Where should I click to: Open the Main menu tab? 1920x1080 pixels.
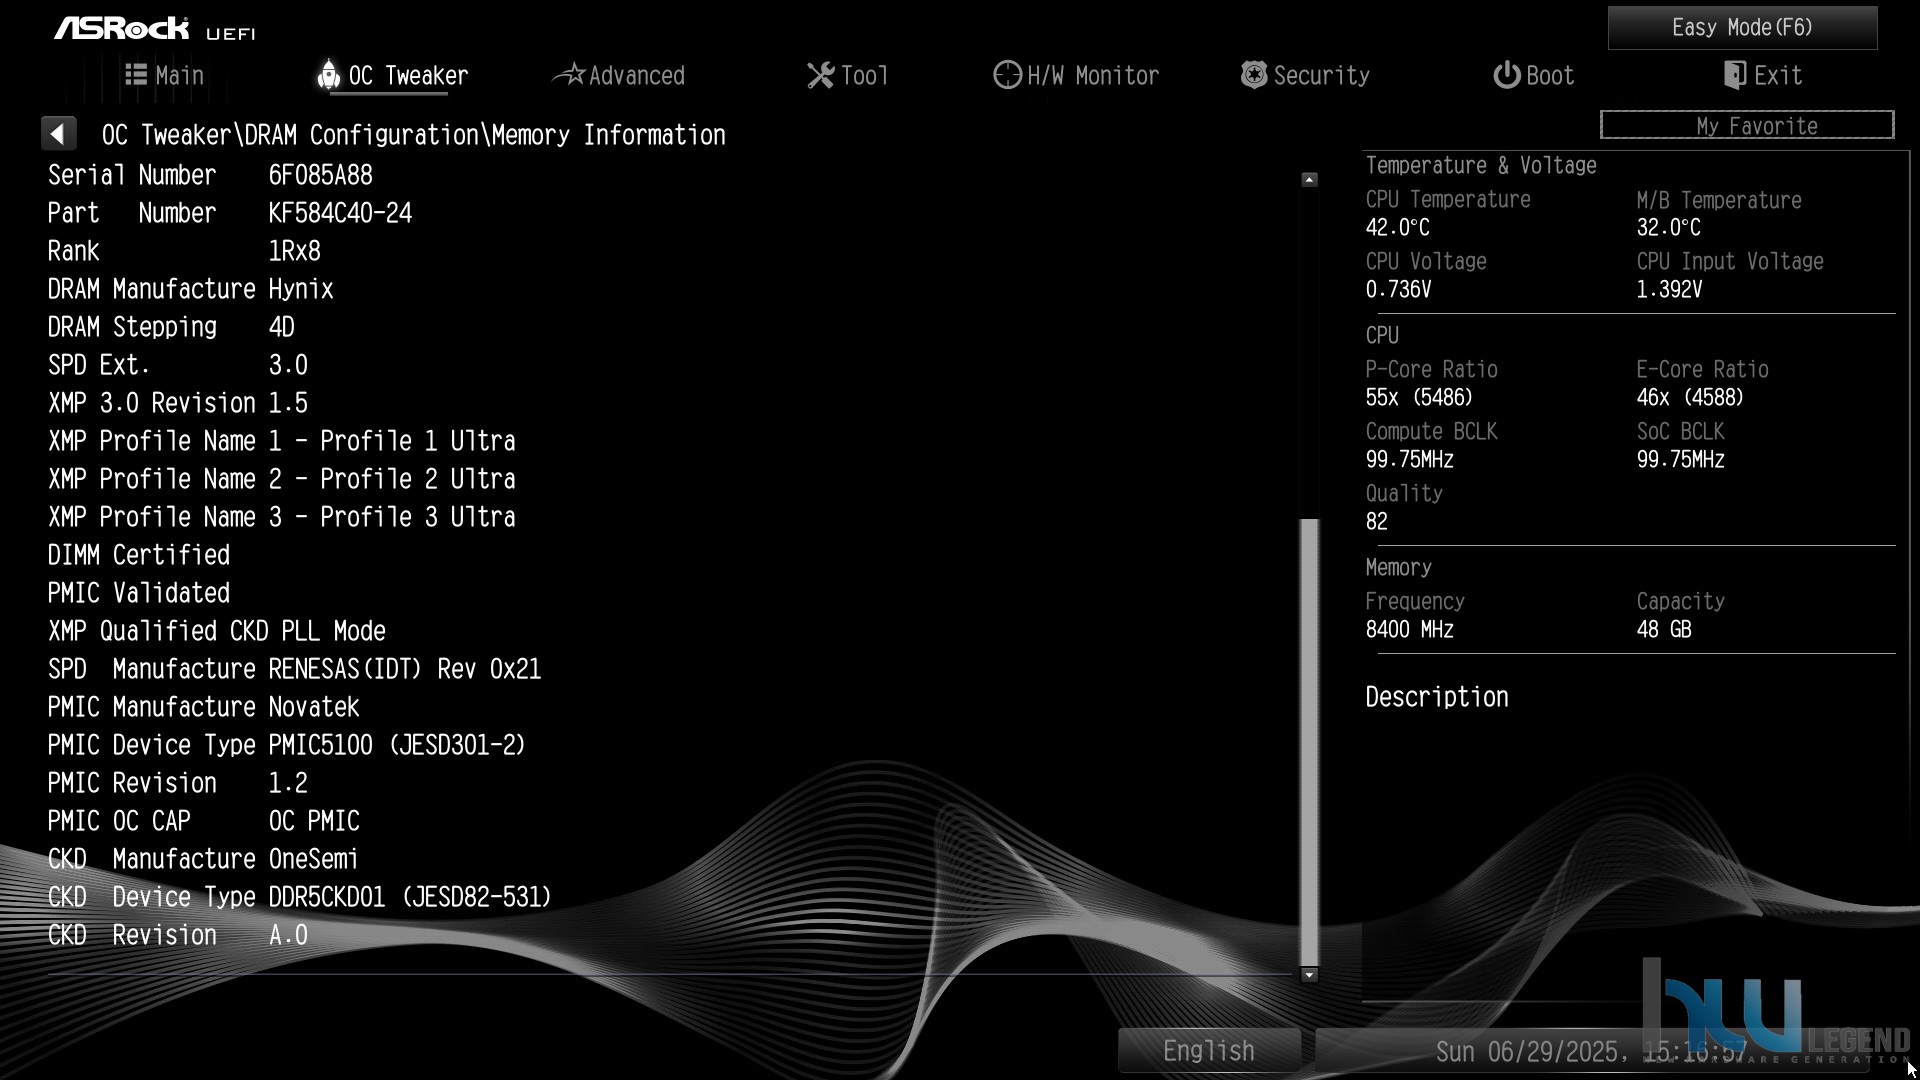click(x=165, y=75)
